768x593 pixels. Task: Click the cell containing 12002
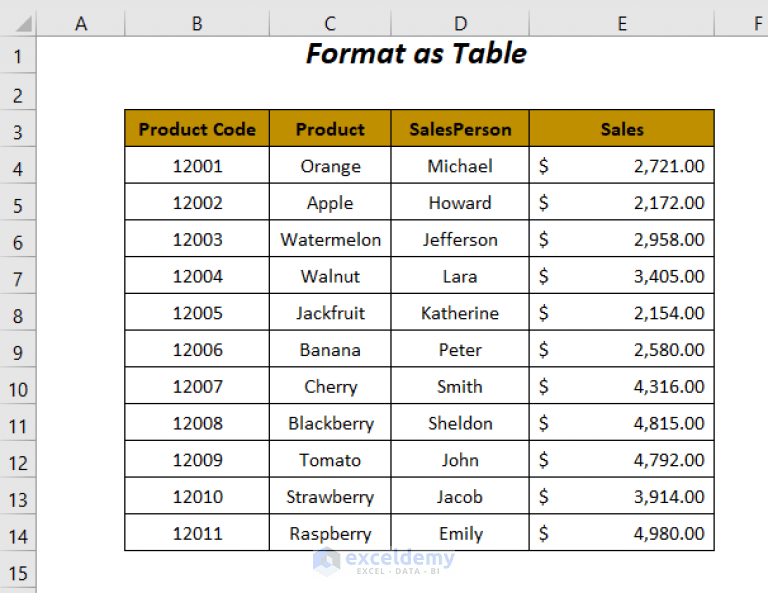click(197, 202)
